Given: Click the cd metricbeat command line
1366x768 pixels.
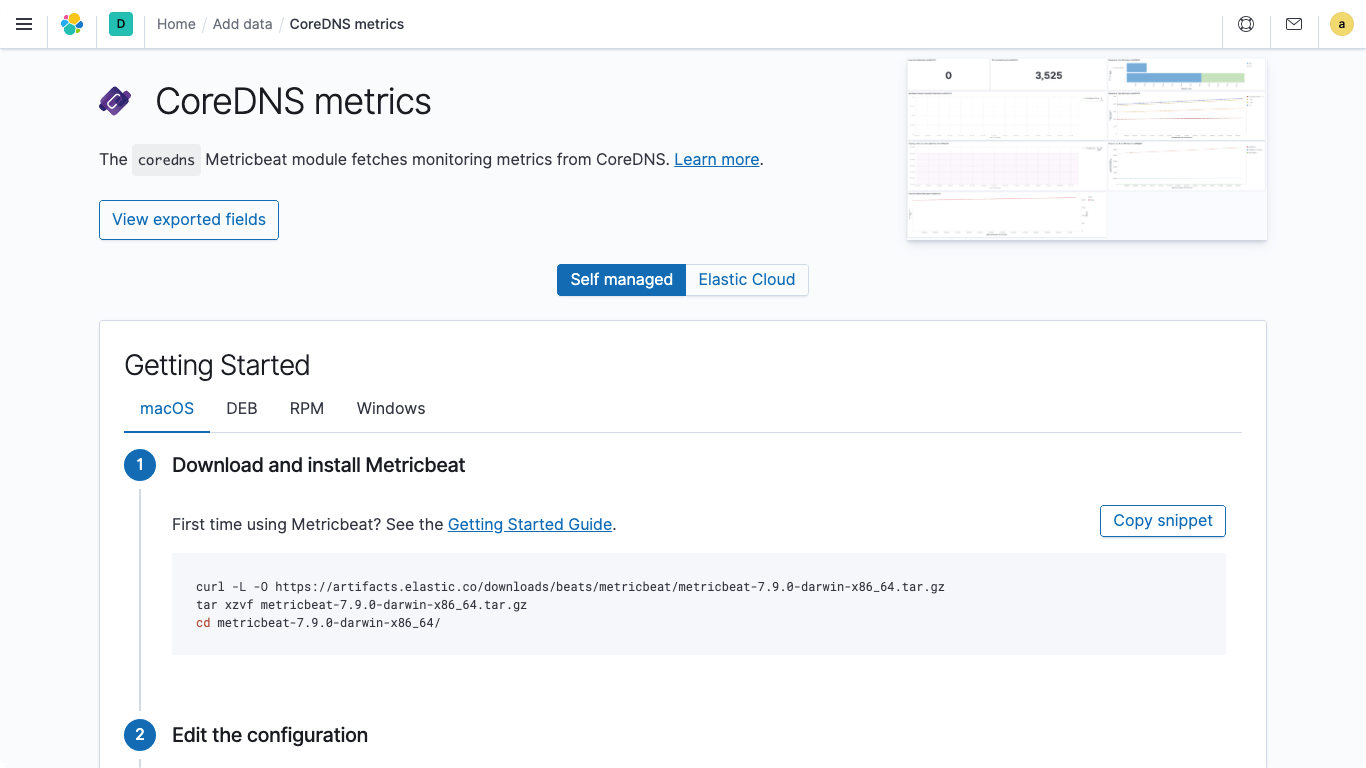Looking at the screenshot, I should coord(318,623).
